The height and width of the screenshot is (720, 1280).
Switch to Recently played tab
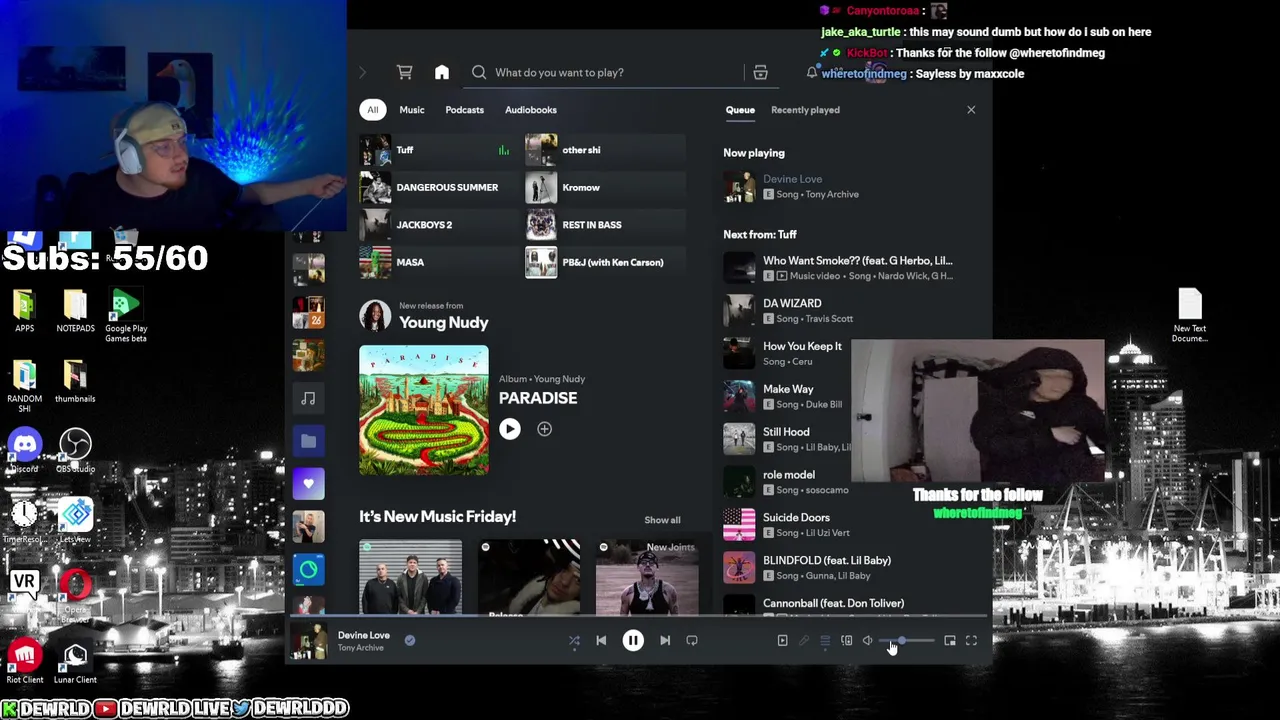point(805,110)
